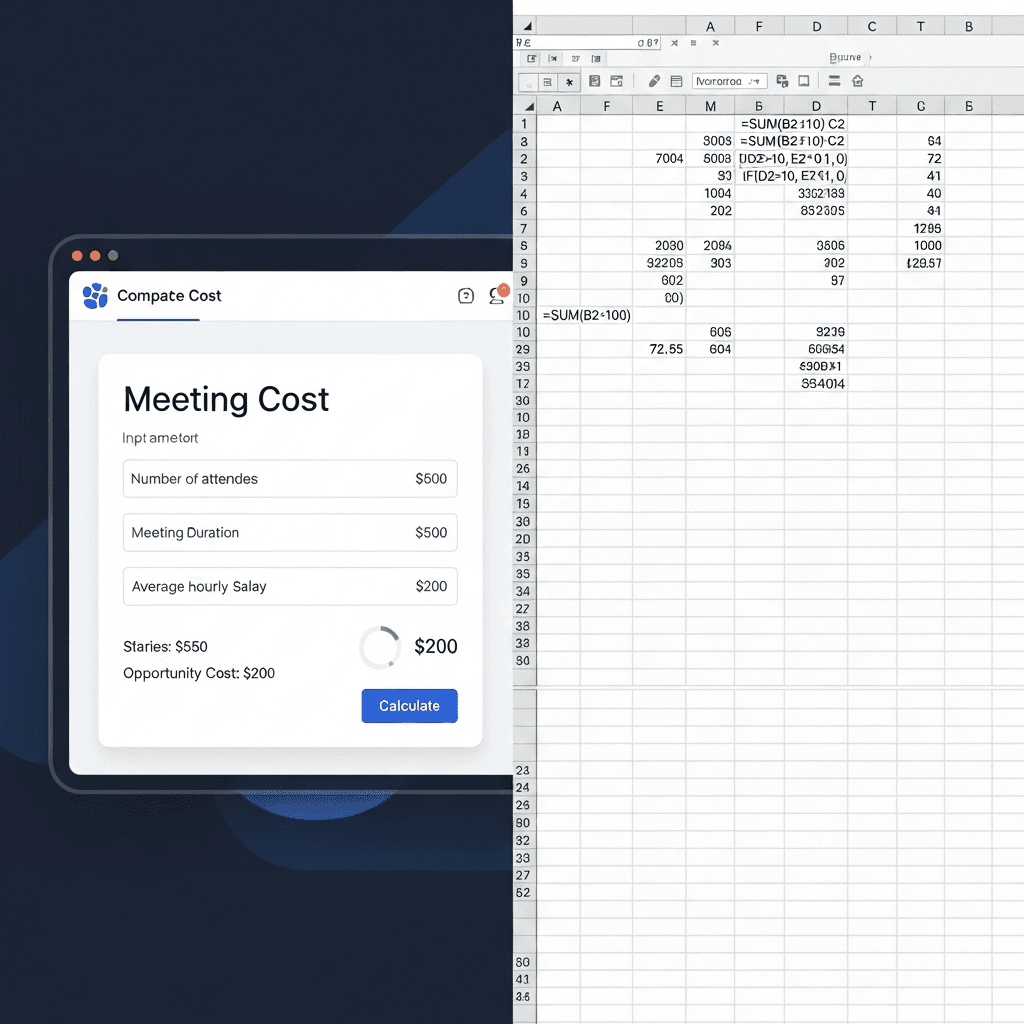Open the help icon in the Compate Cost header
This screenshot has height=1024, width=1024.
pos(466,296)
